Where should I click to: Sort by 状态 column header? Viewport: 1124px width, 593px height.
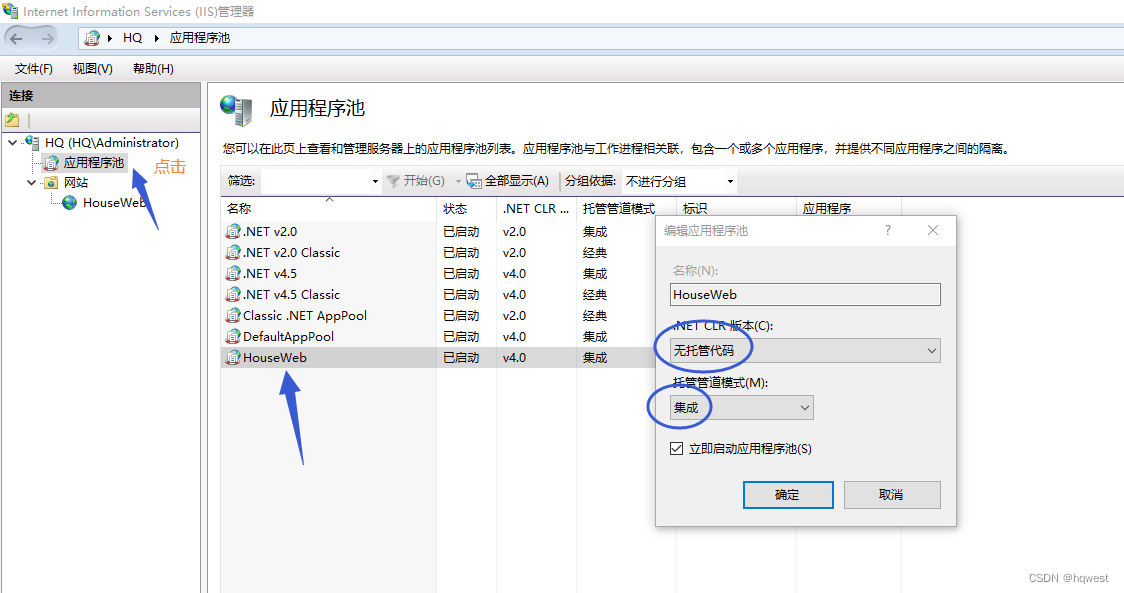[x=466, y=209]
